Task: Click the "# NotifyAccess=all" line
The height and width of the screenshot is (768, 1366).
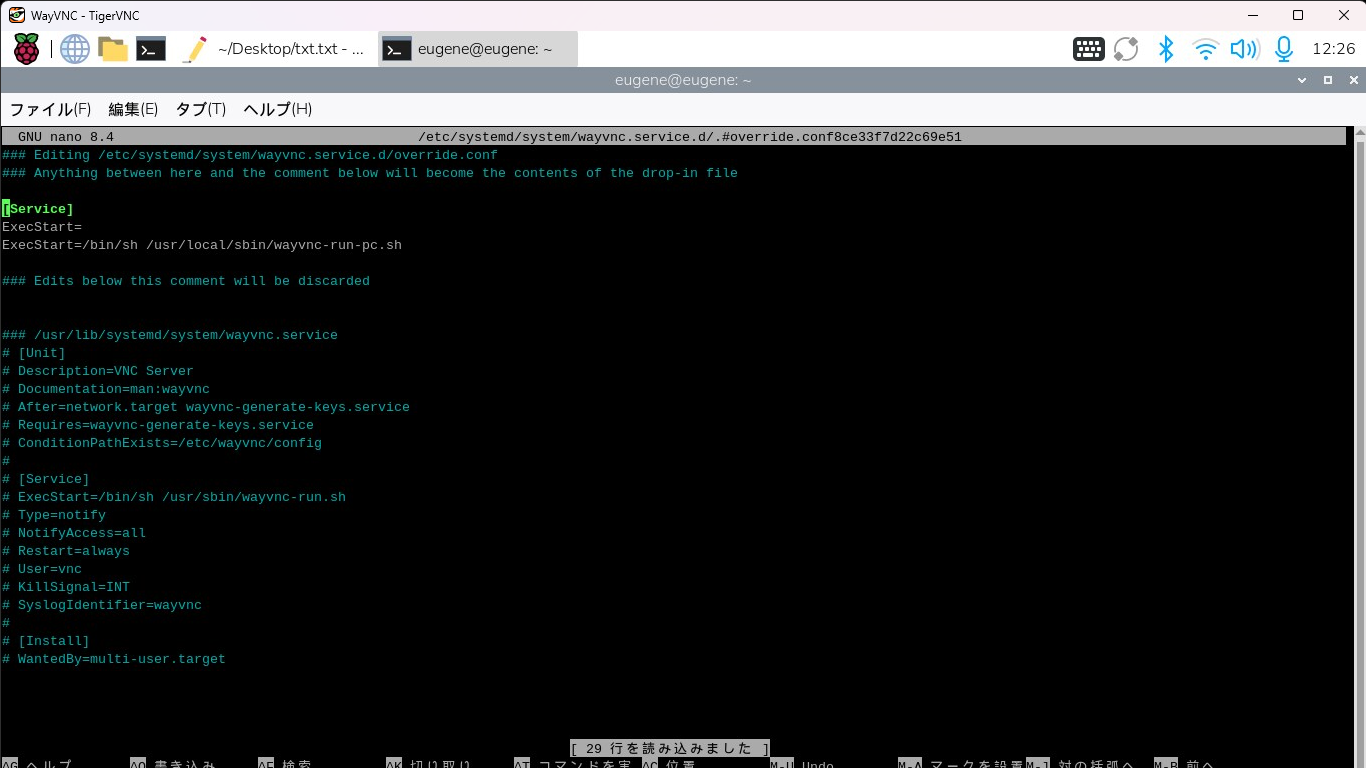Action: pyautogui.click(x=74, y=533)
